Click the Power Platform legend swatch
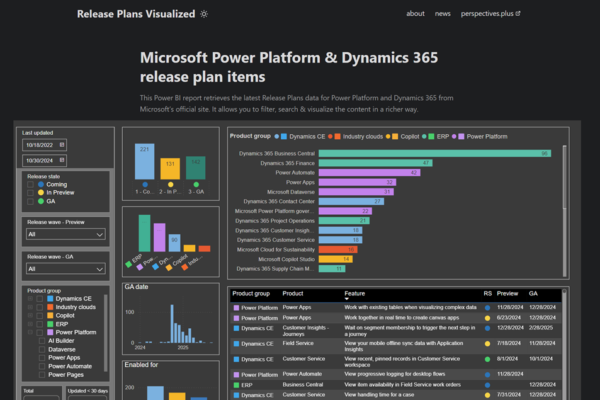The width and height of the screenshot is (600, 400). [461, 137]
